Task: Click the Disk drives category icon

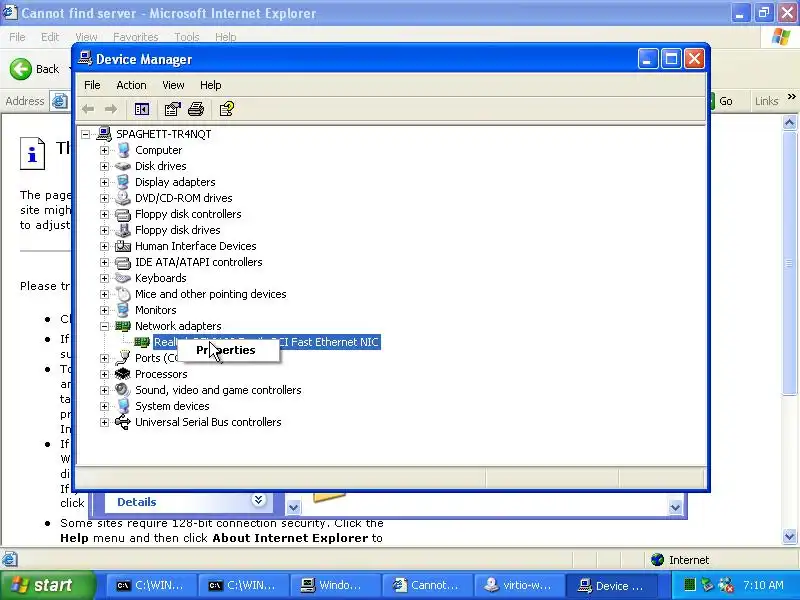Action: (x=123, y=166)
